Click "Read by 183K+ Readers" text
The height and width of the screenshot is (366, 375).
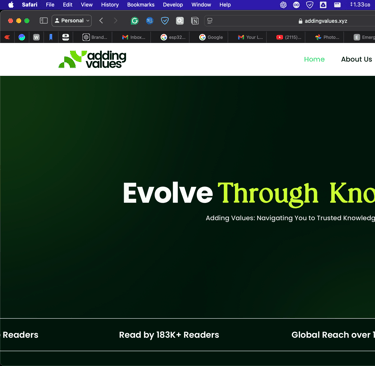pos(169,335)
